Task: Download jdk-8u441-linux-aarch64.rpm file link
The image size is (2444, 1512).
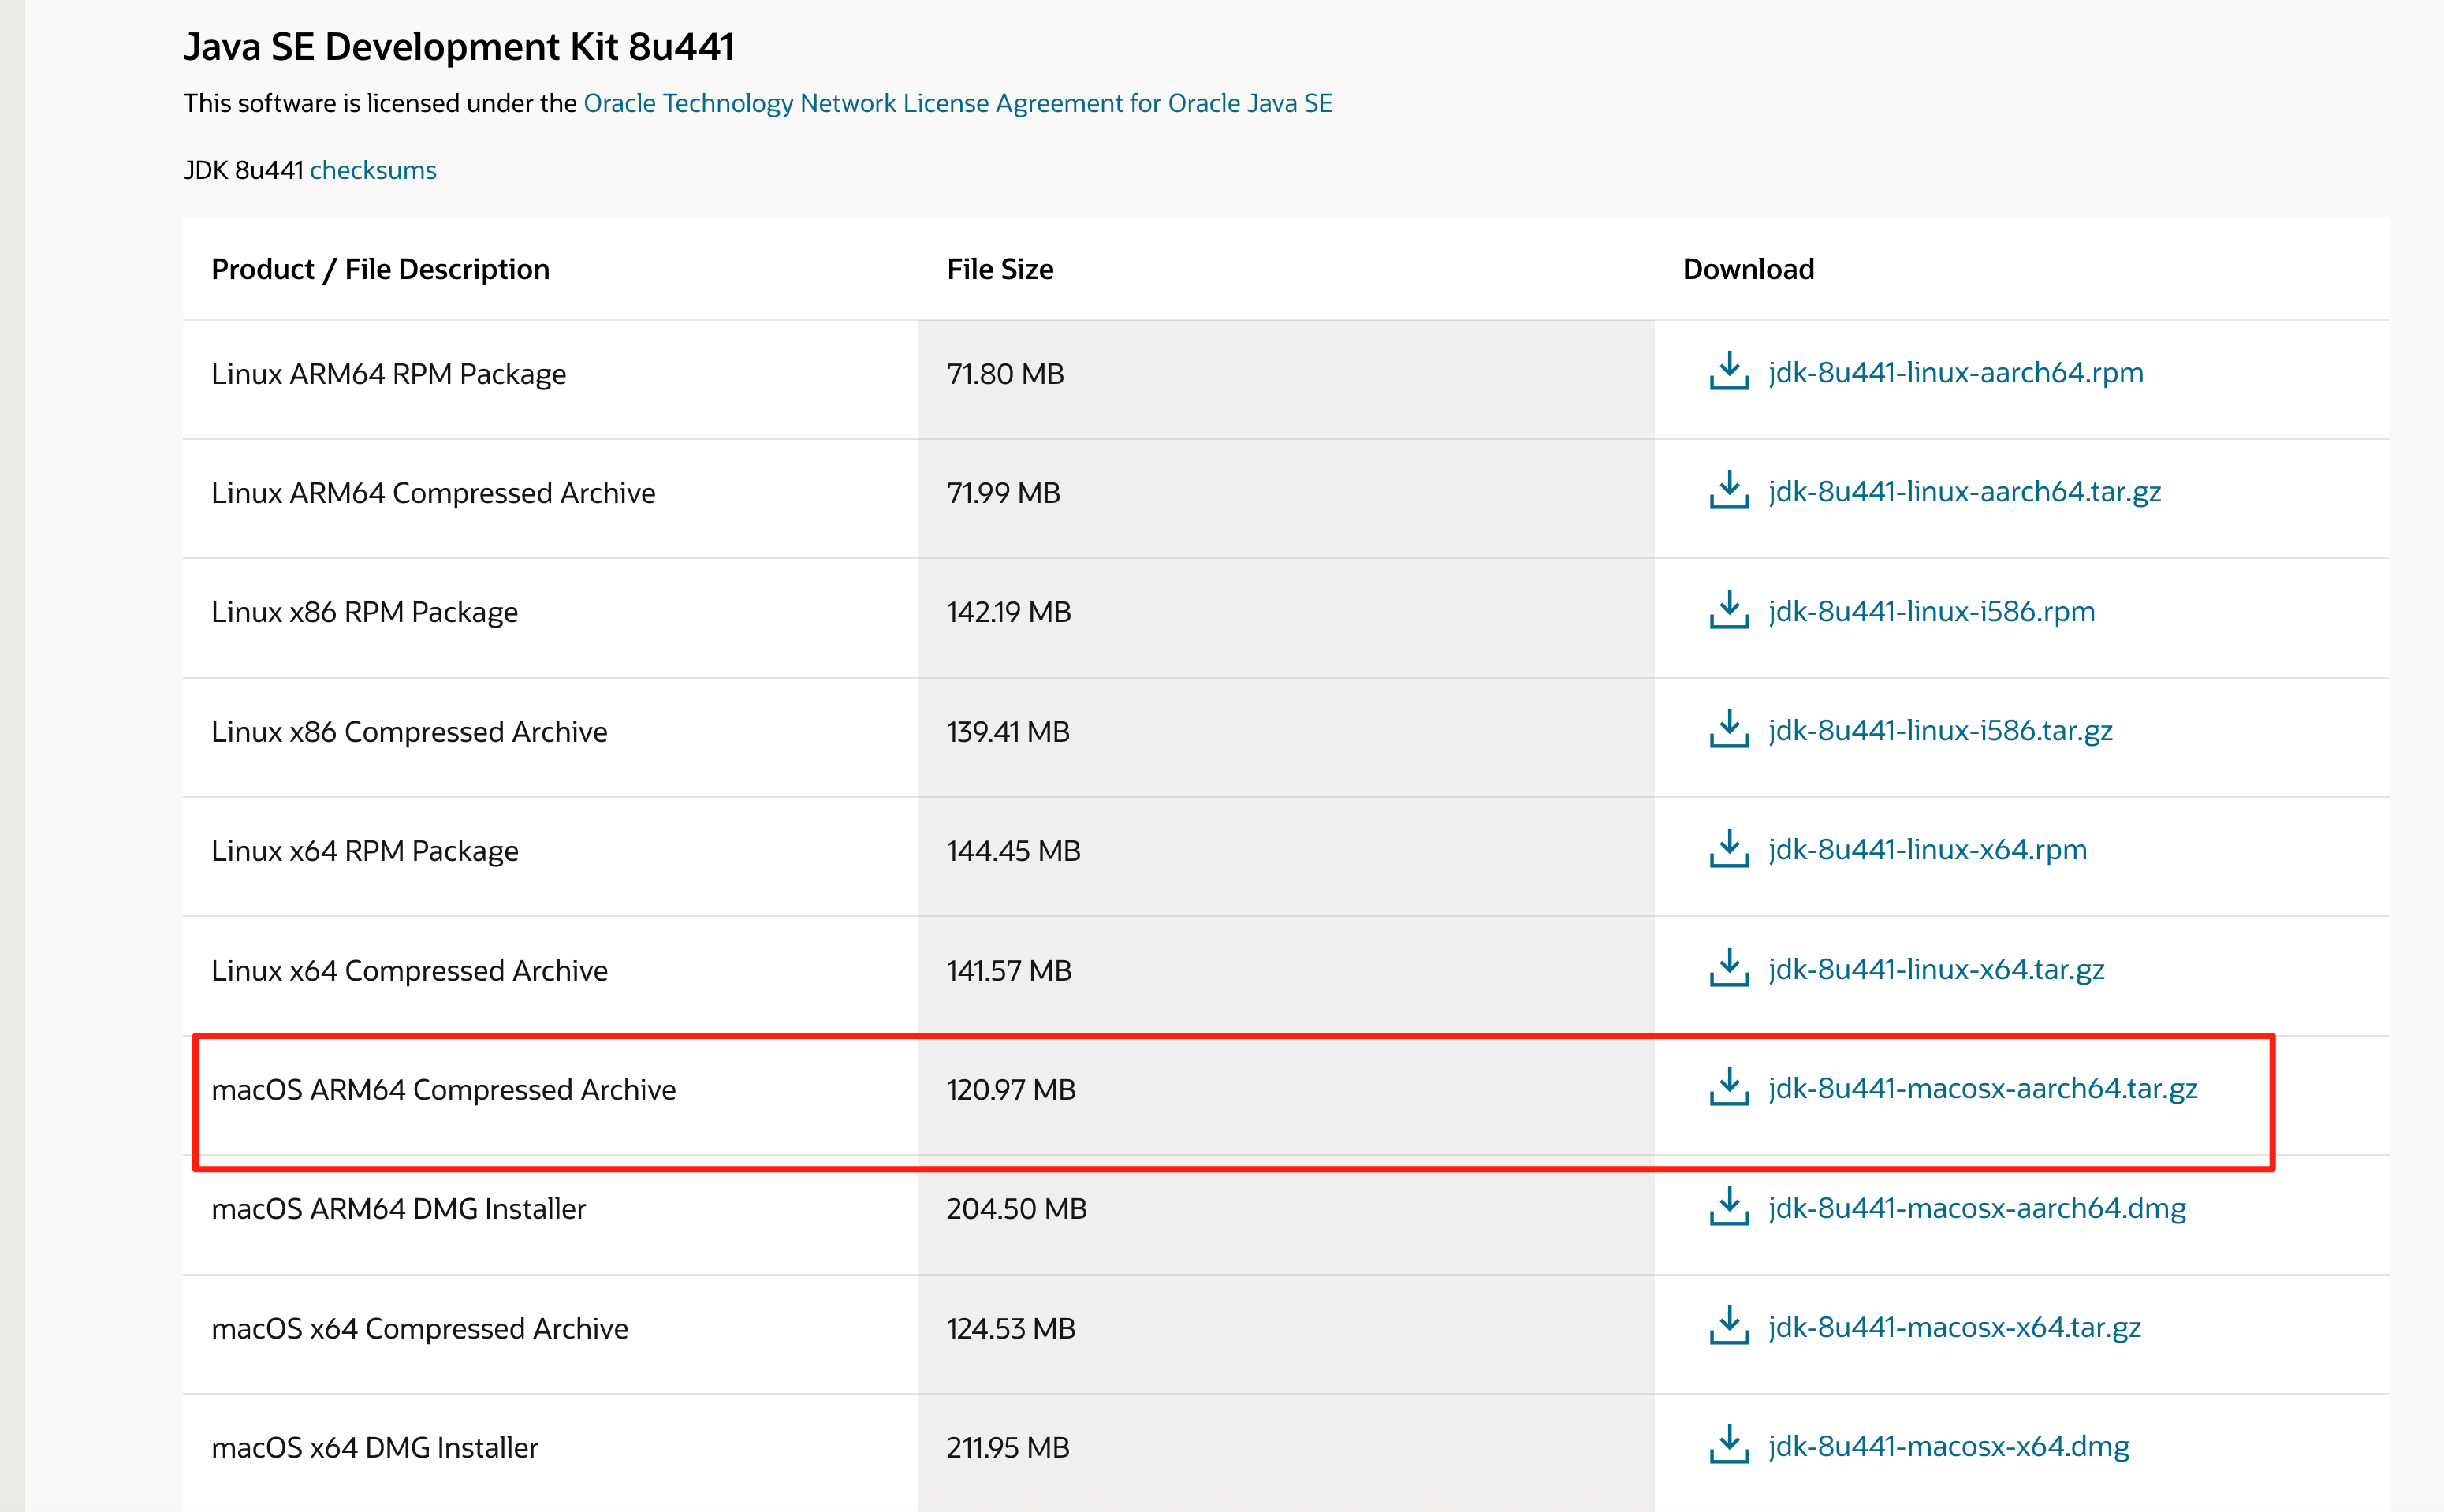Action: click(x=1955, y=372)
